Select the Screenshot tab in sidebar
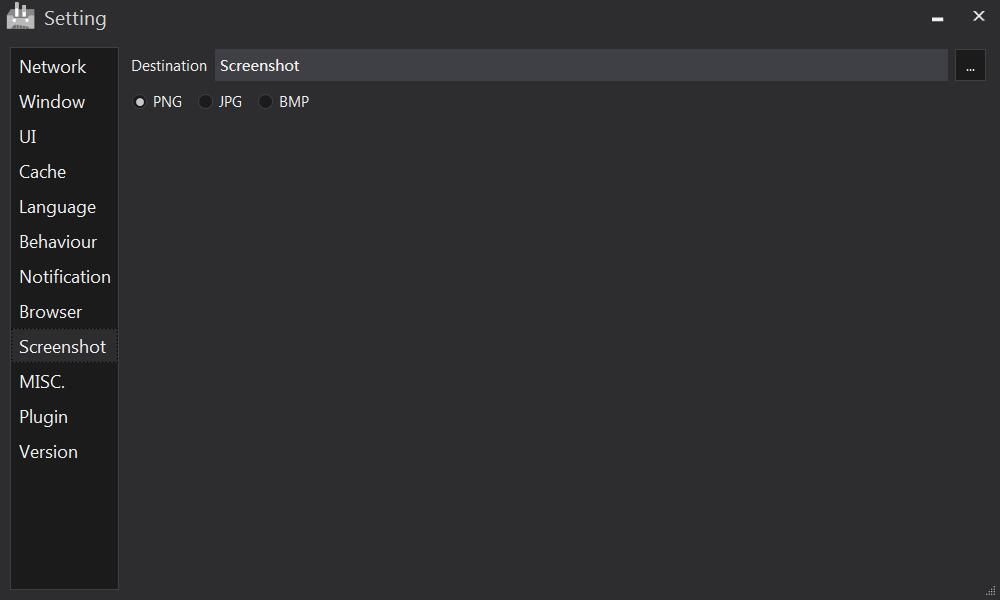The image size is (1000, 600). (64, 346)
